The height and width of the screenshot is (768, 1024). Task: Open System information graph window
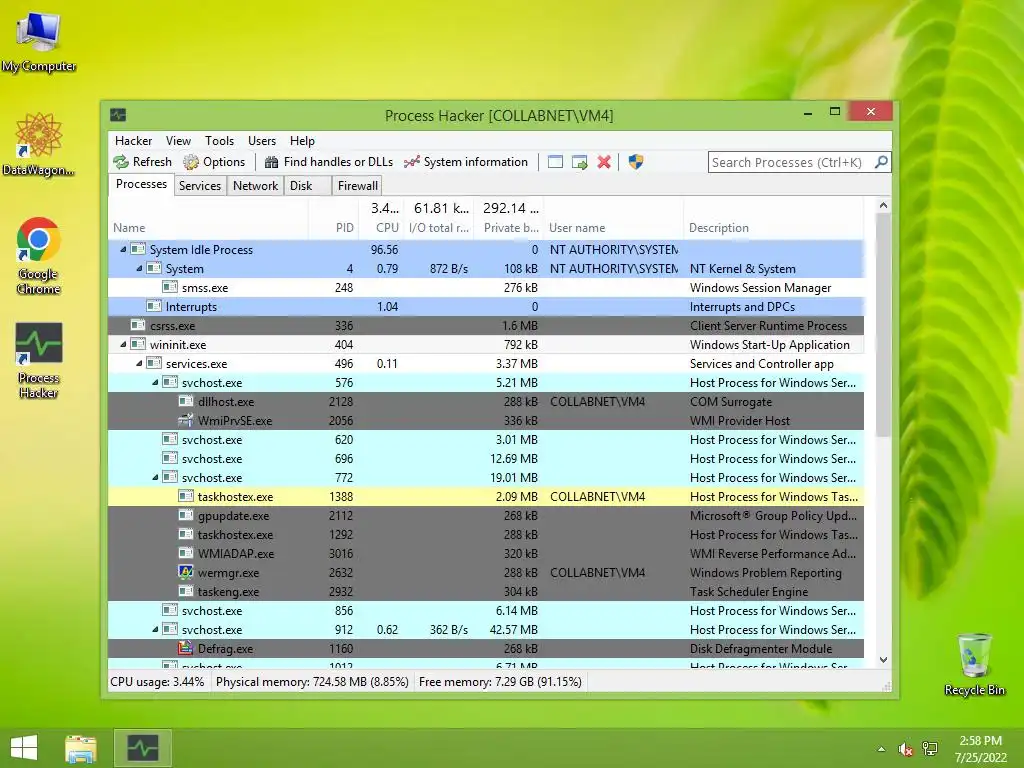pyautogui.click(x=466, y=162)
